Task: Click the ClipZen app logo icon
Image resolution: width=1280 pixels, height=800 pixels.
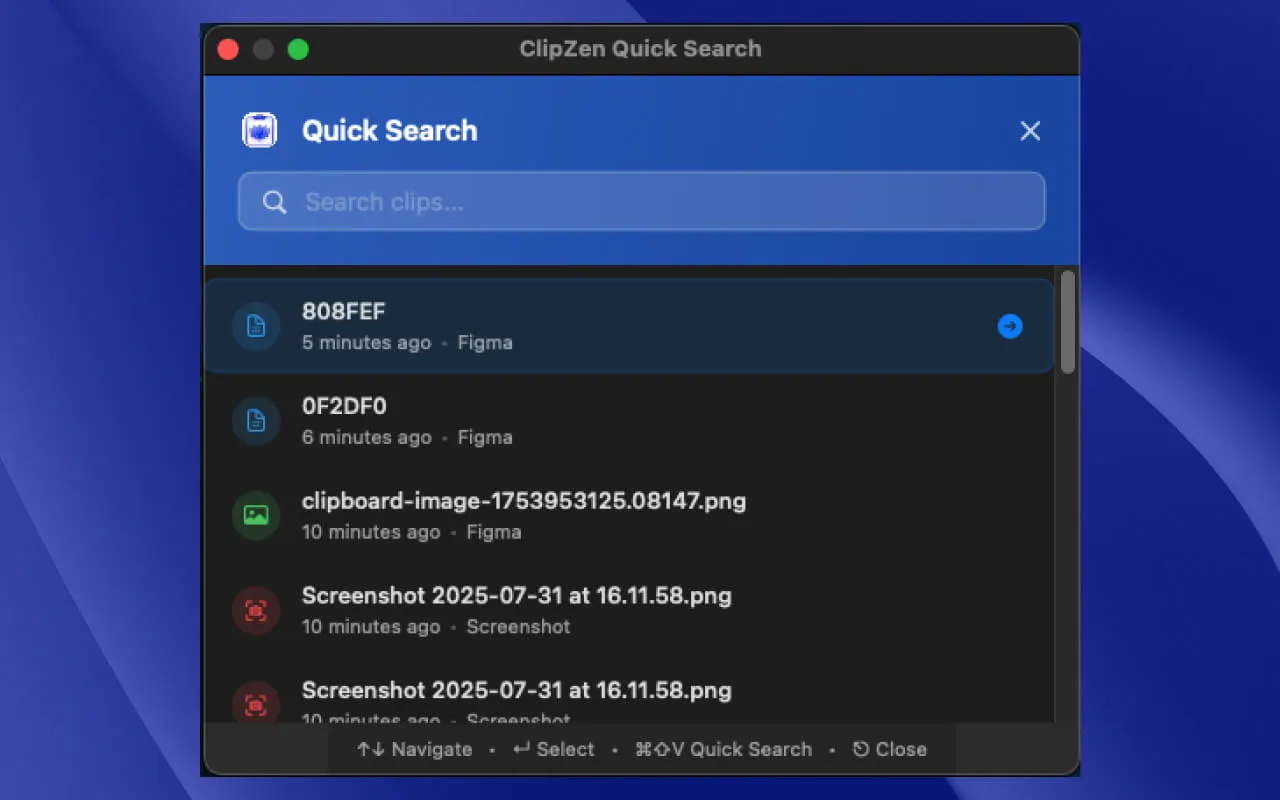Action: 259,130
